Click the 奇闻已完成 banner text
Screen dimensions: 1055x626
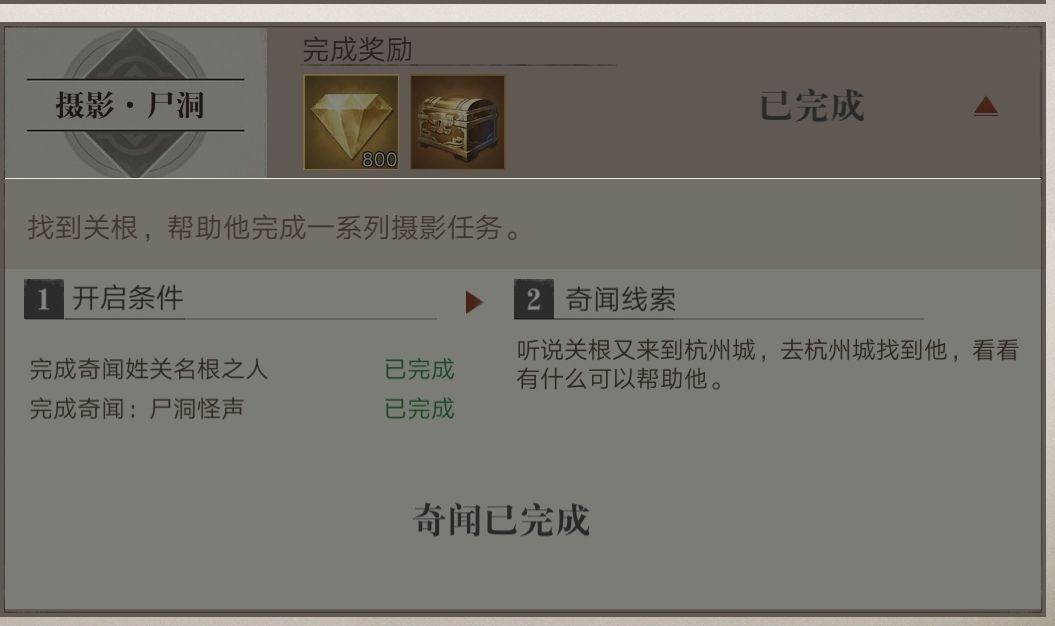[501, 520]
